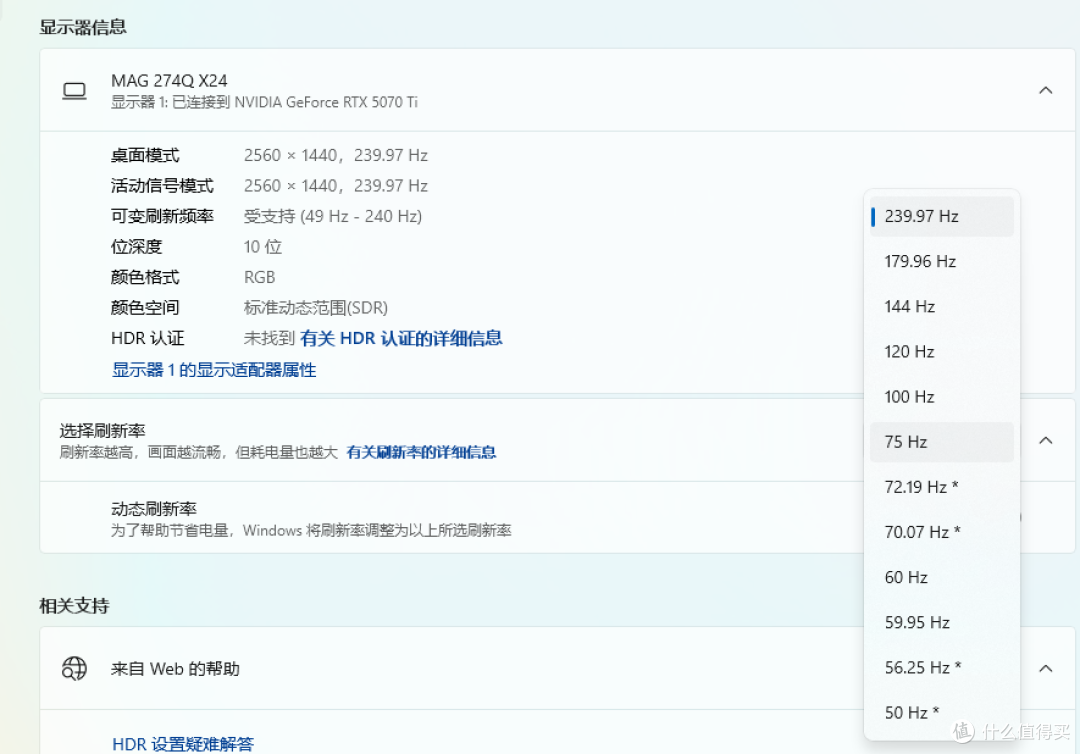Click the 选择刷新率 heading
This screenshot has width=1080, height=754.
coord(102,431)
